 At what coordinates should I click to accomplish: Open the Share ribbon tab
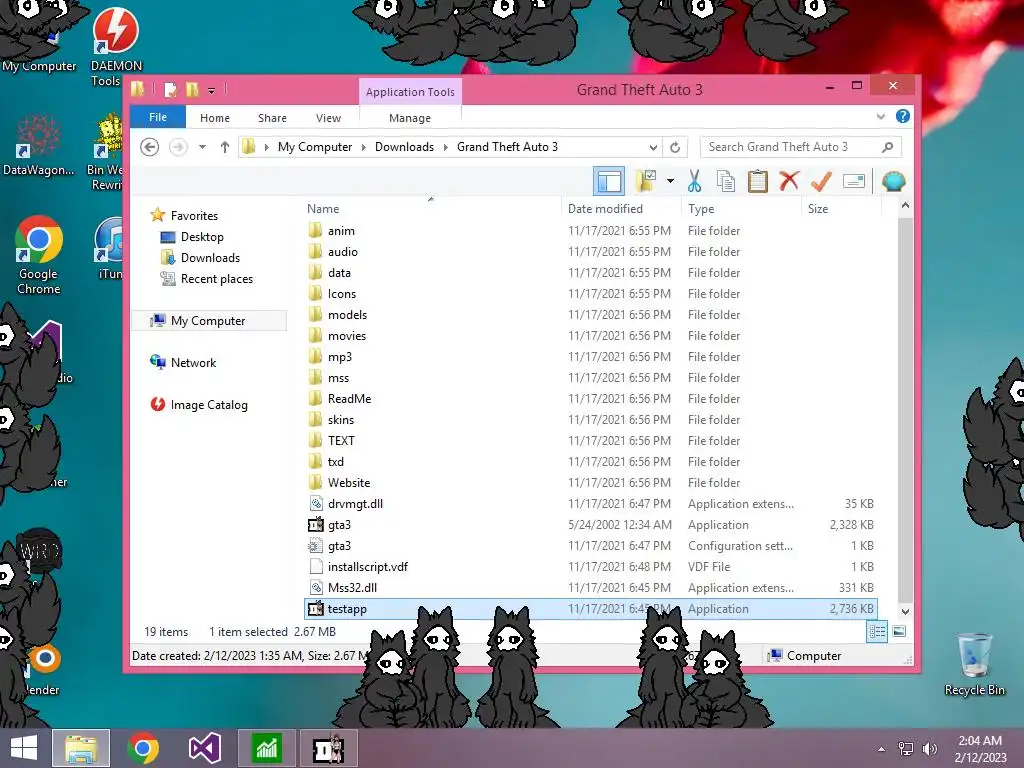click(x=272, y=118)
